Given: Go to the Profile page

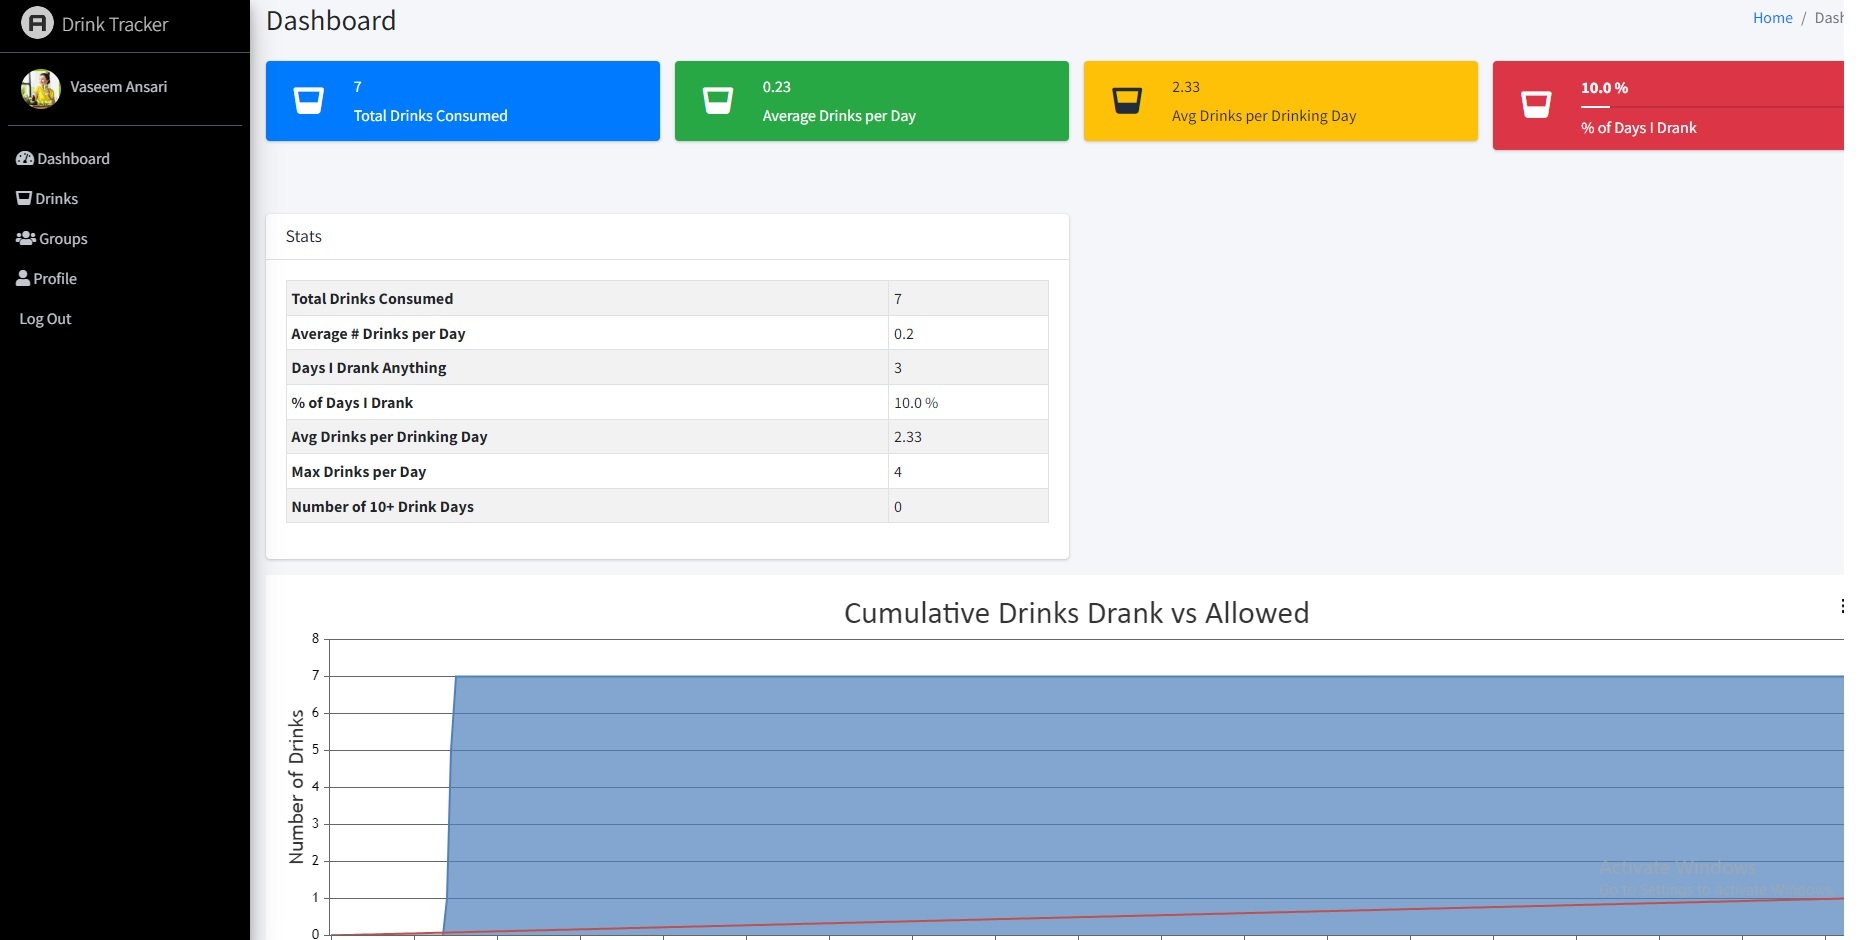Looking at the screenshot, I should point(55,279).
